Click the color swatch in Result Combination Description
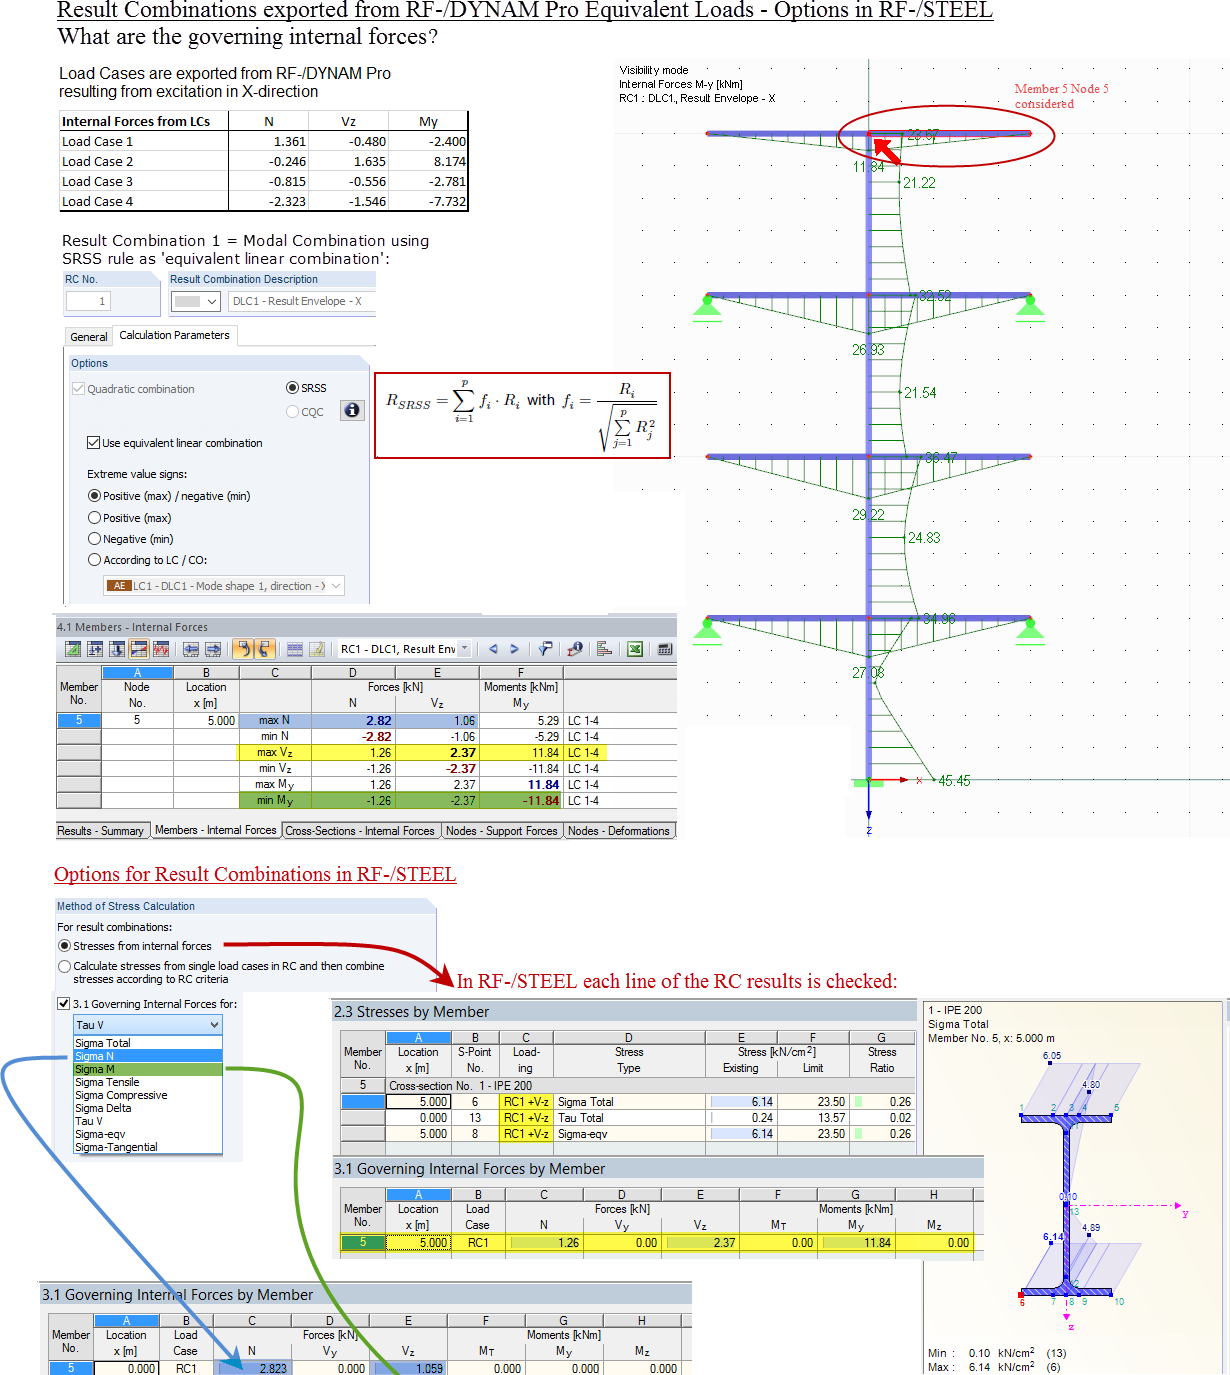The image size is (1230, 1375). tap(189, 301)
